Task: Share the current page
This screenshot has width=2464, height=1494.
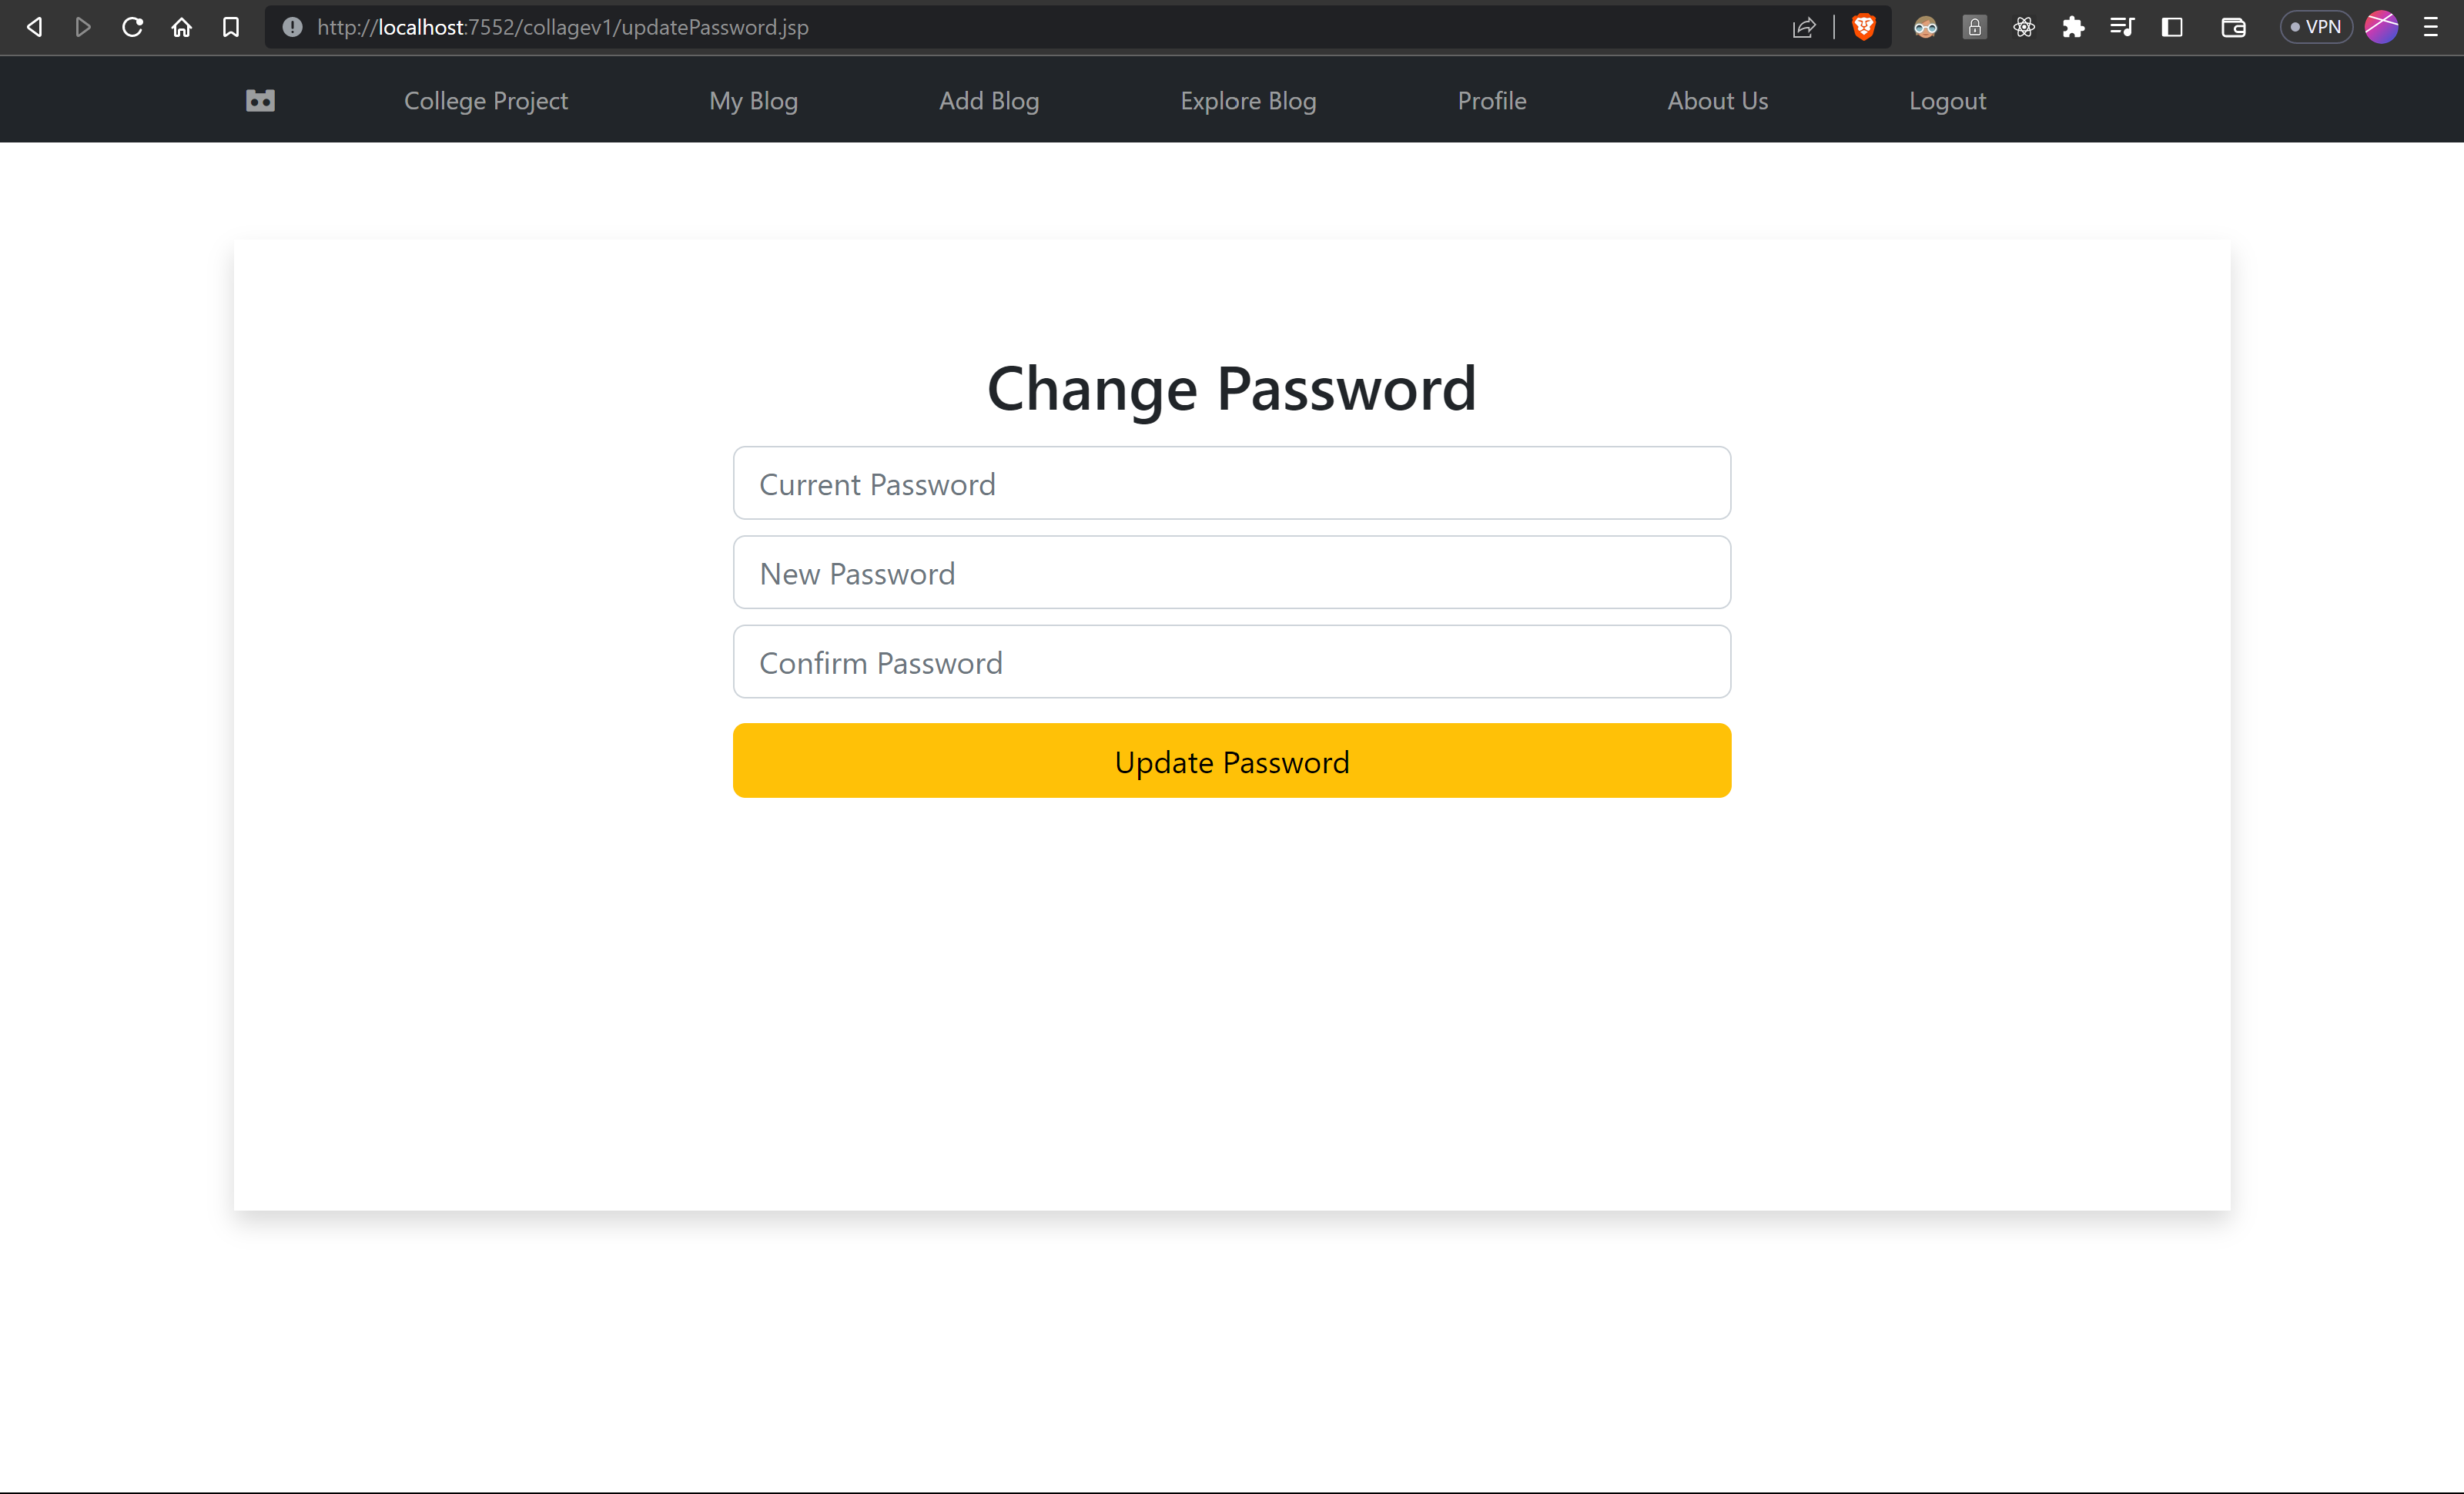Action: tap(1803, 27)
